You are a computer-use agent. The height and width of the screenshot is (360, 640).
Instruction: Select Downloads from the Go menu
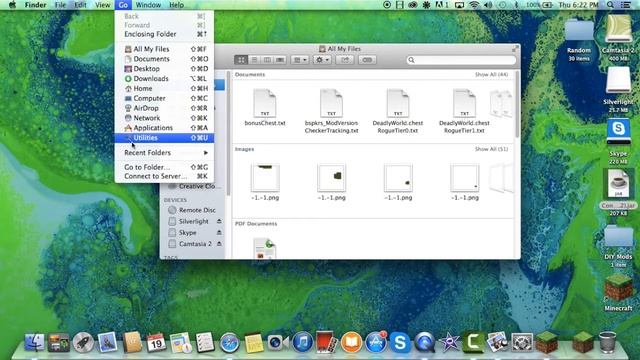(x=164, y=79)
